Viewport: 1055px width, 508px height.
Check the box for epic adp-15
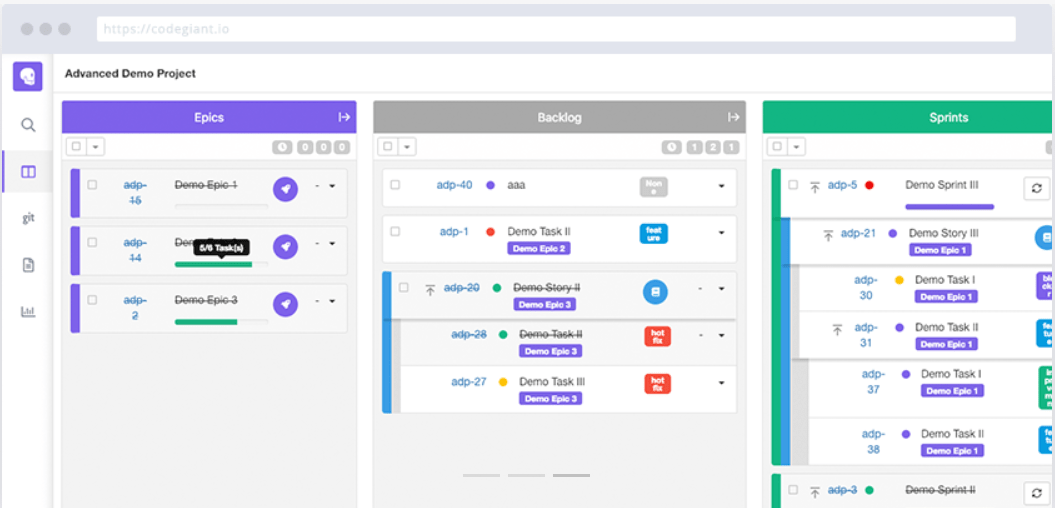click(92, 184)
